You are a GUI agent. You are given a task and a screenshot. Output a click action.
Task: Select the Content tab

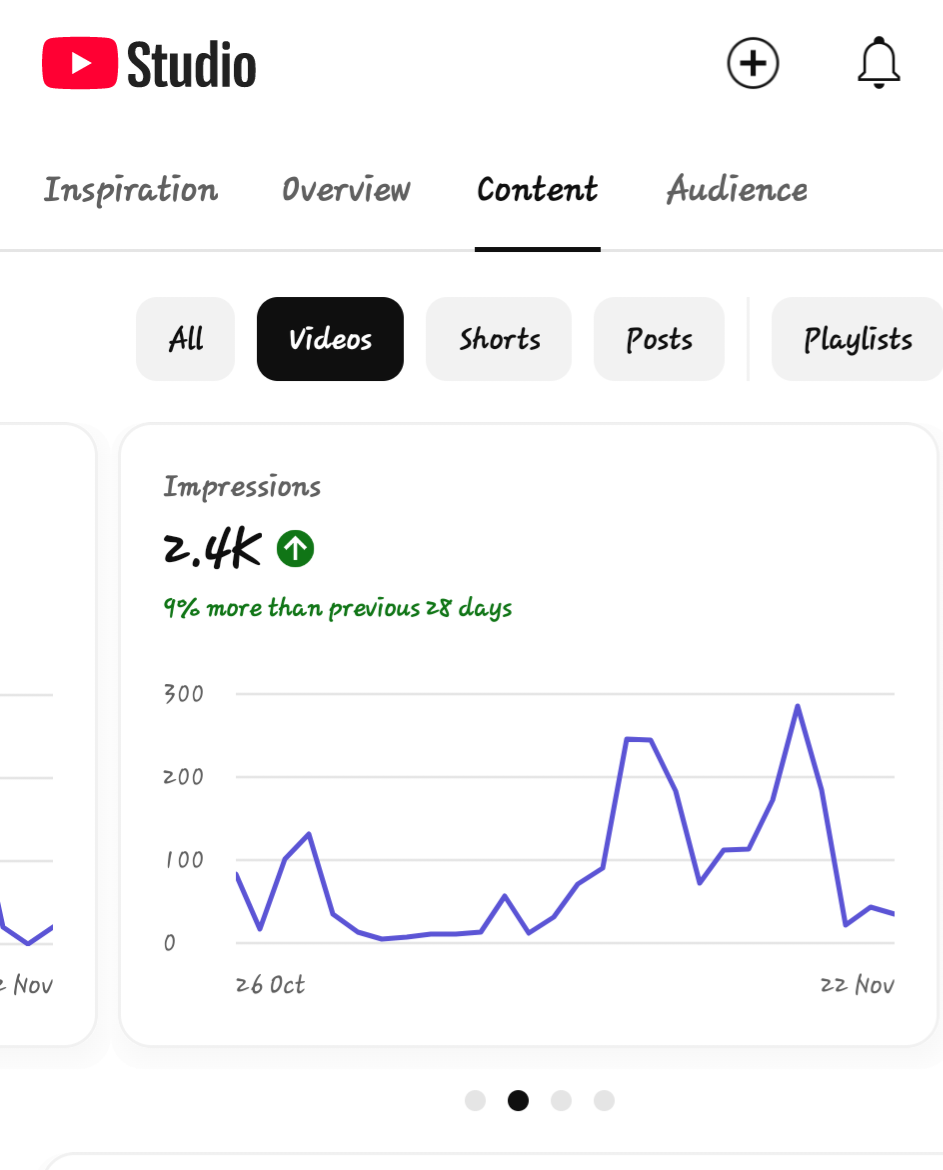click(x=537, y=190)
